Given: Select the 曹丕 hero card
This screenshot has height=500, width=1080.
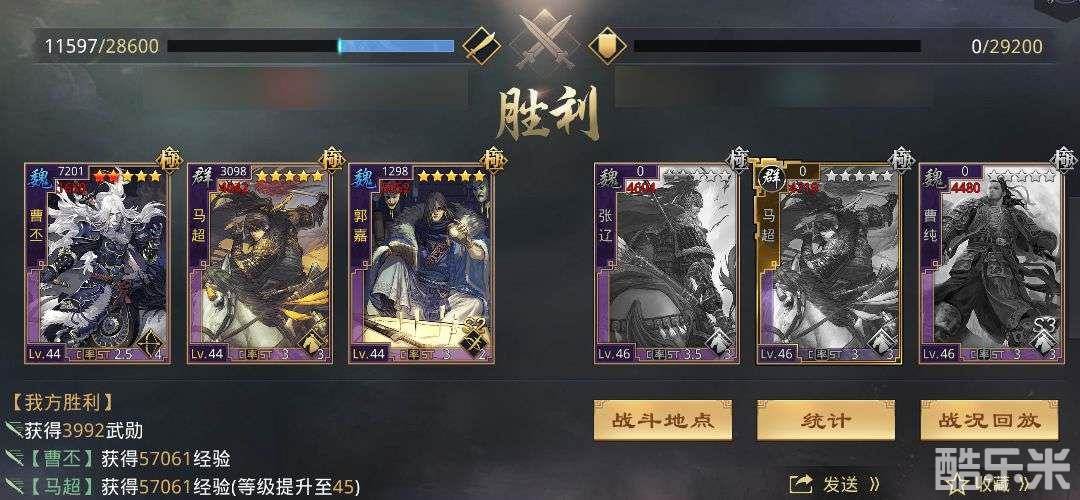Looking at the screenshot, I should point(97,263).
